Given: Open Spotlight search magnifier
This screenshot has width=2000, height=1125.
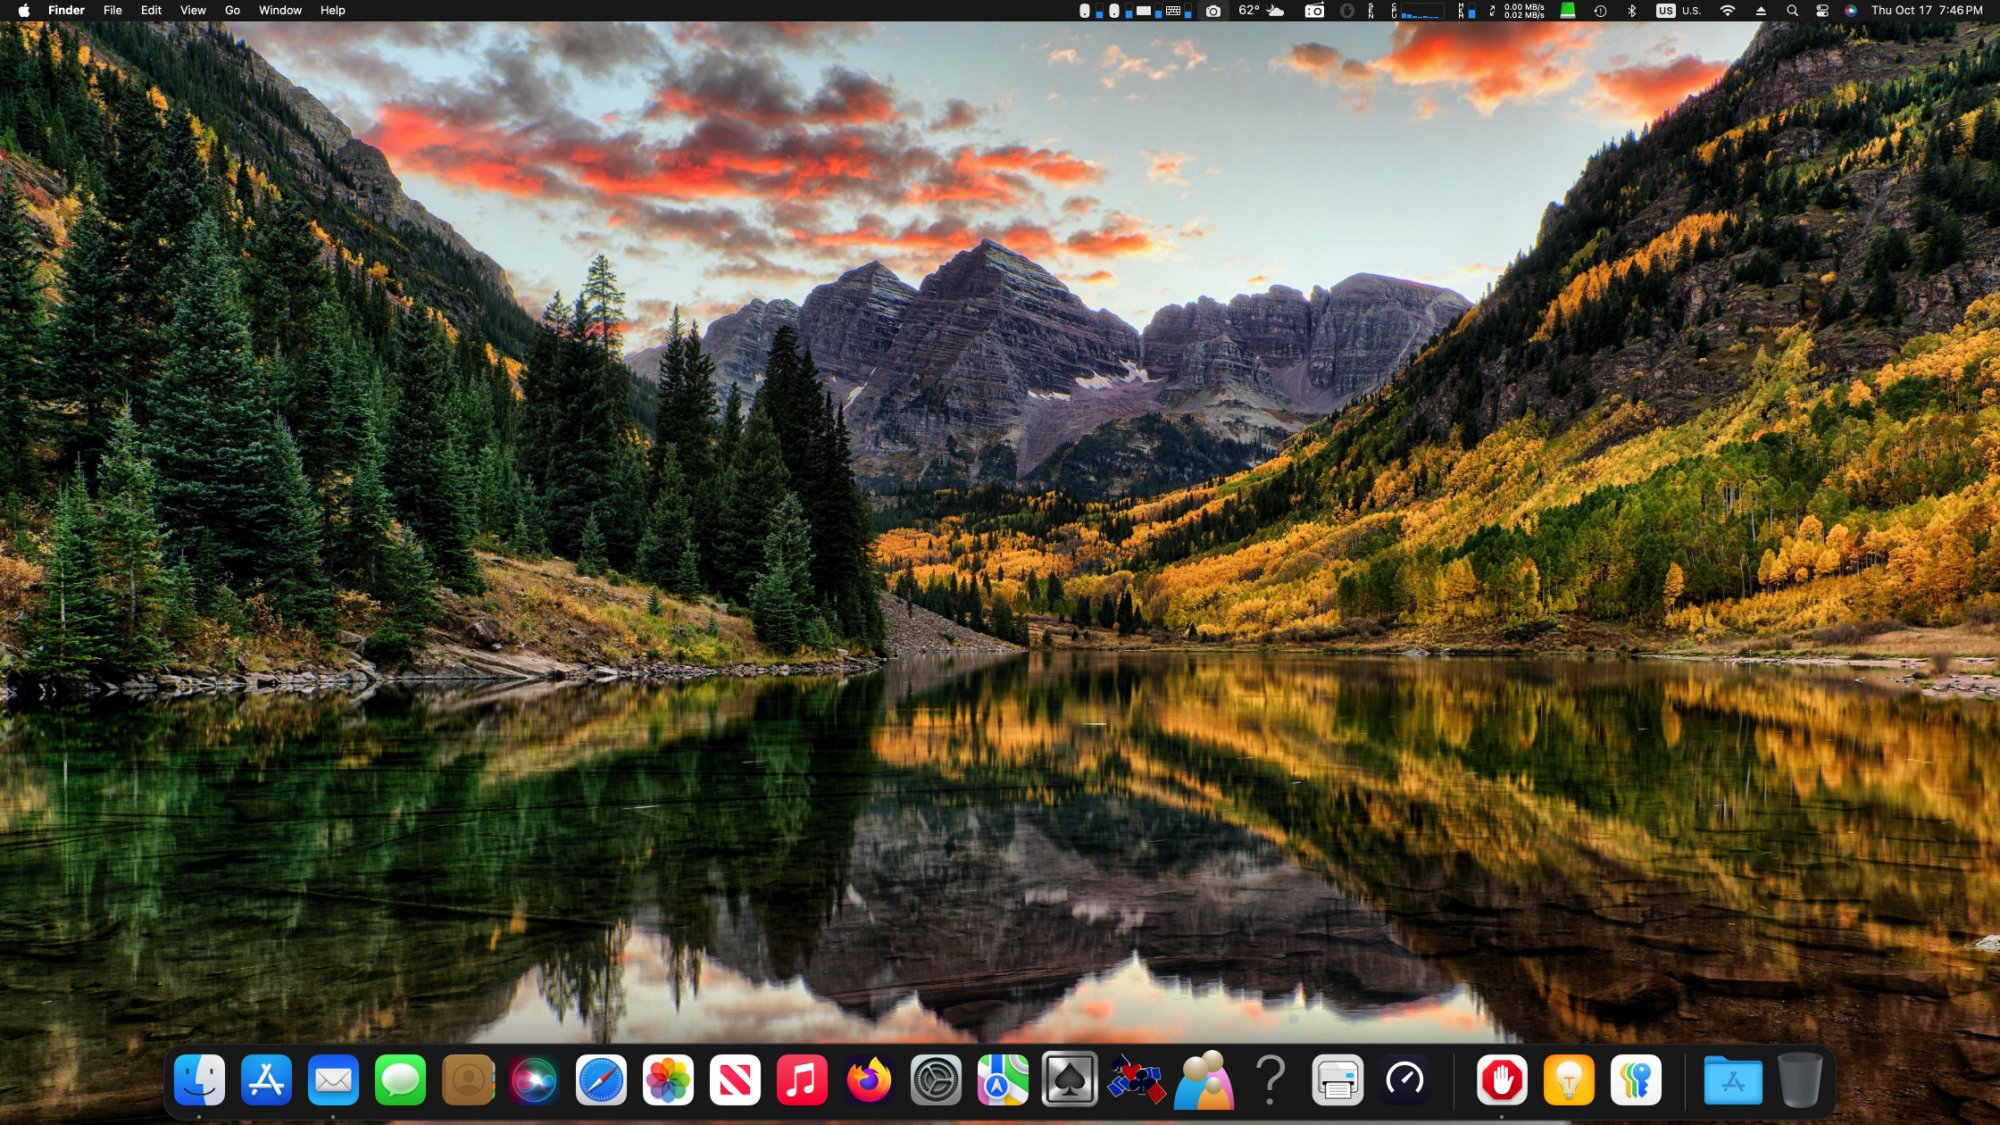Looking at the screenshot, I should (1792, 11).
